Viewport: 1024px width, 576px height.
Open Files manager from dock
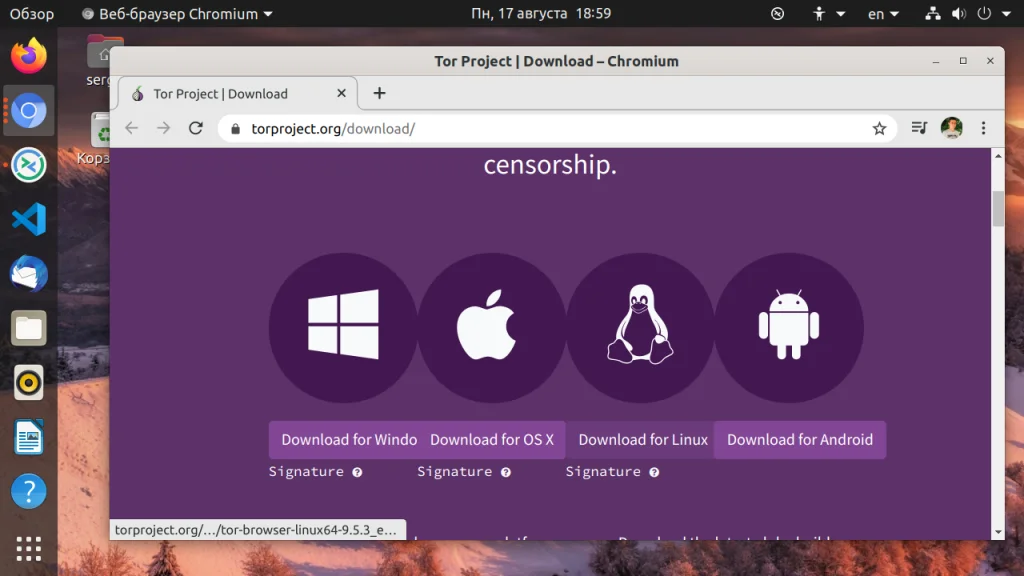29,328
